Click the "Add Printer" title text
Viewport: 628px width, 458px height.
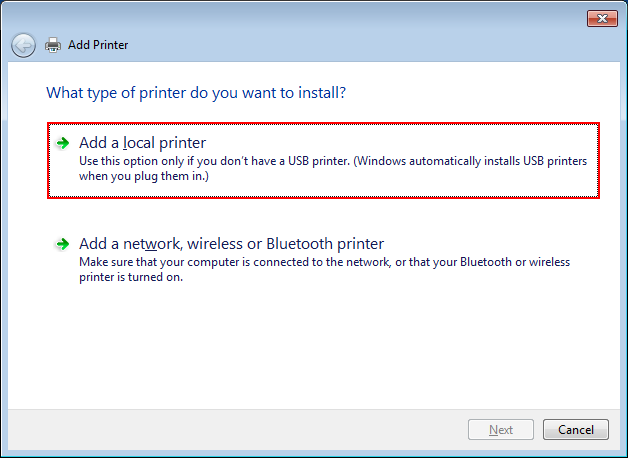click(98, 45)
